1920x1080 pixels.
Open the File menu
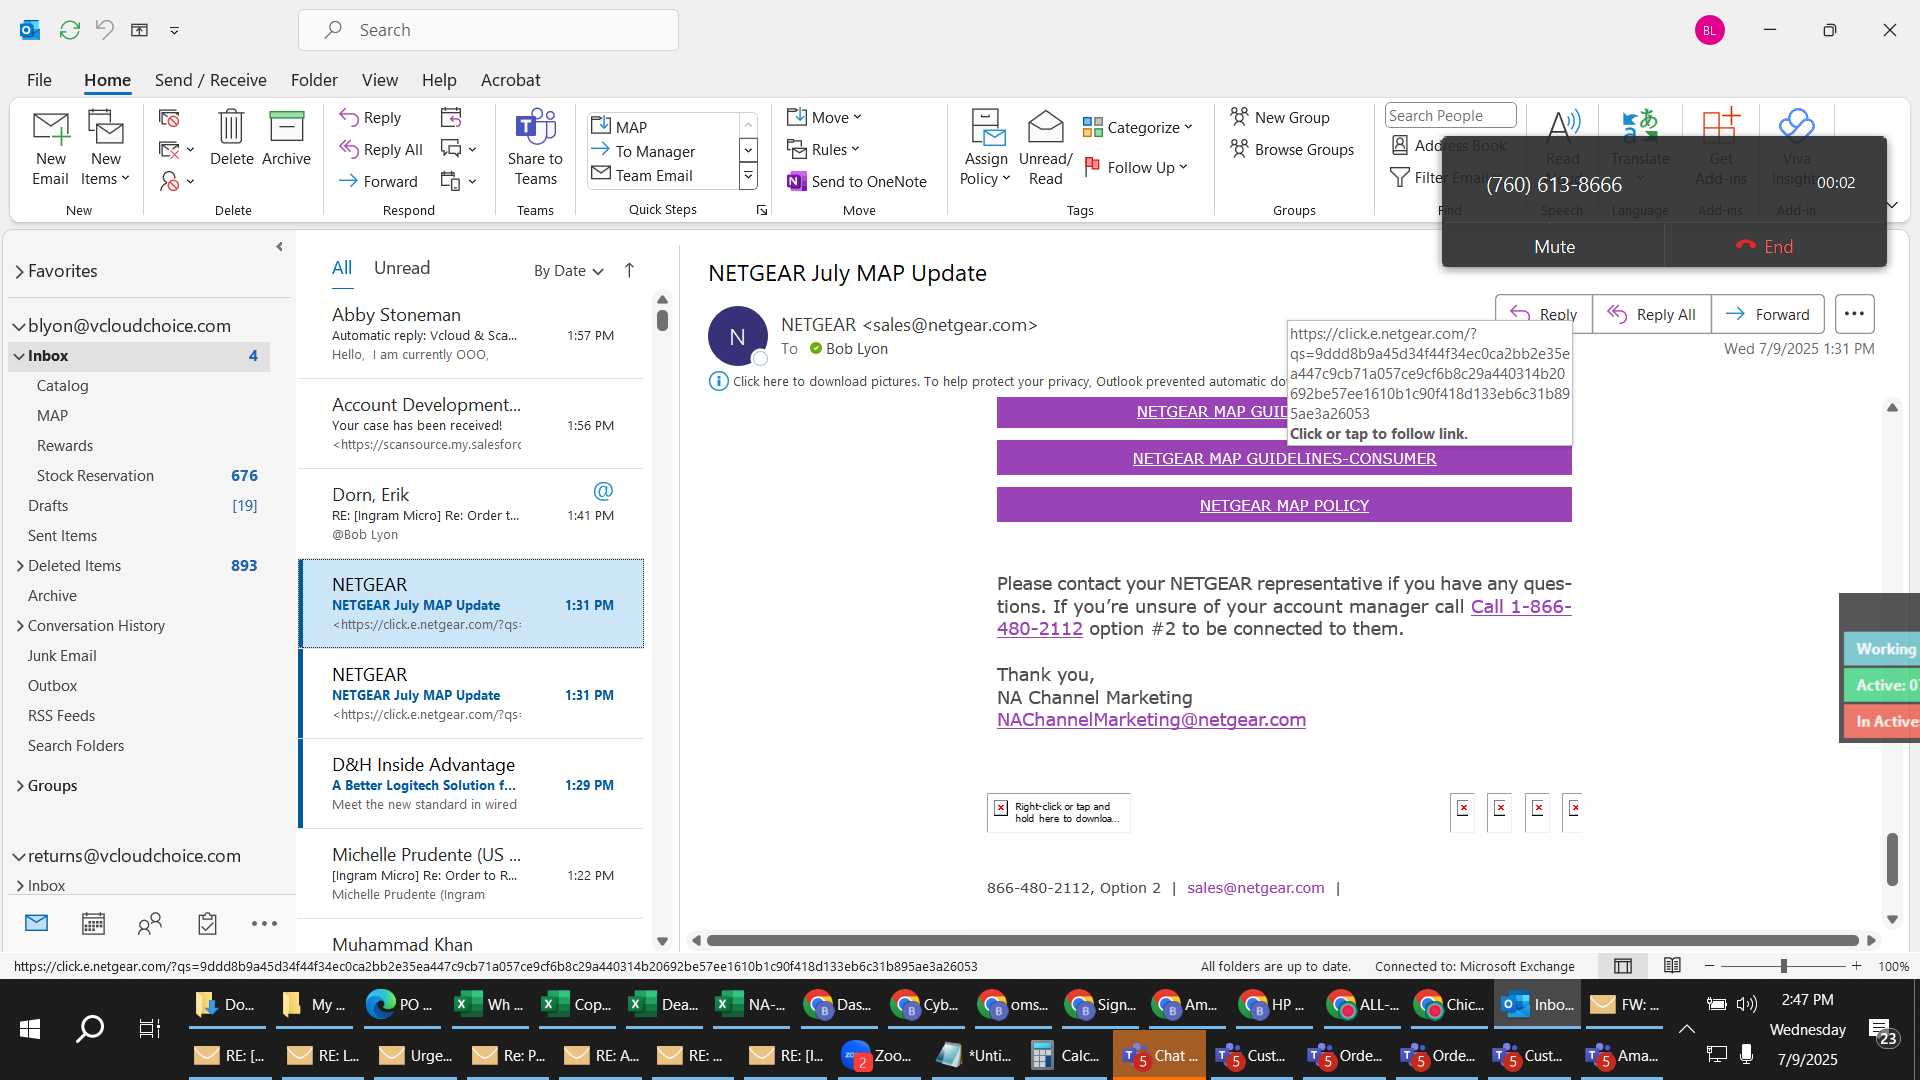coord(39,80)
